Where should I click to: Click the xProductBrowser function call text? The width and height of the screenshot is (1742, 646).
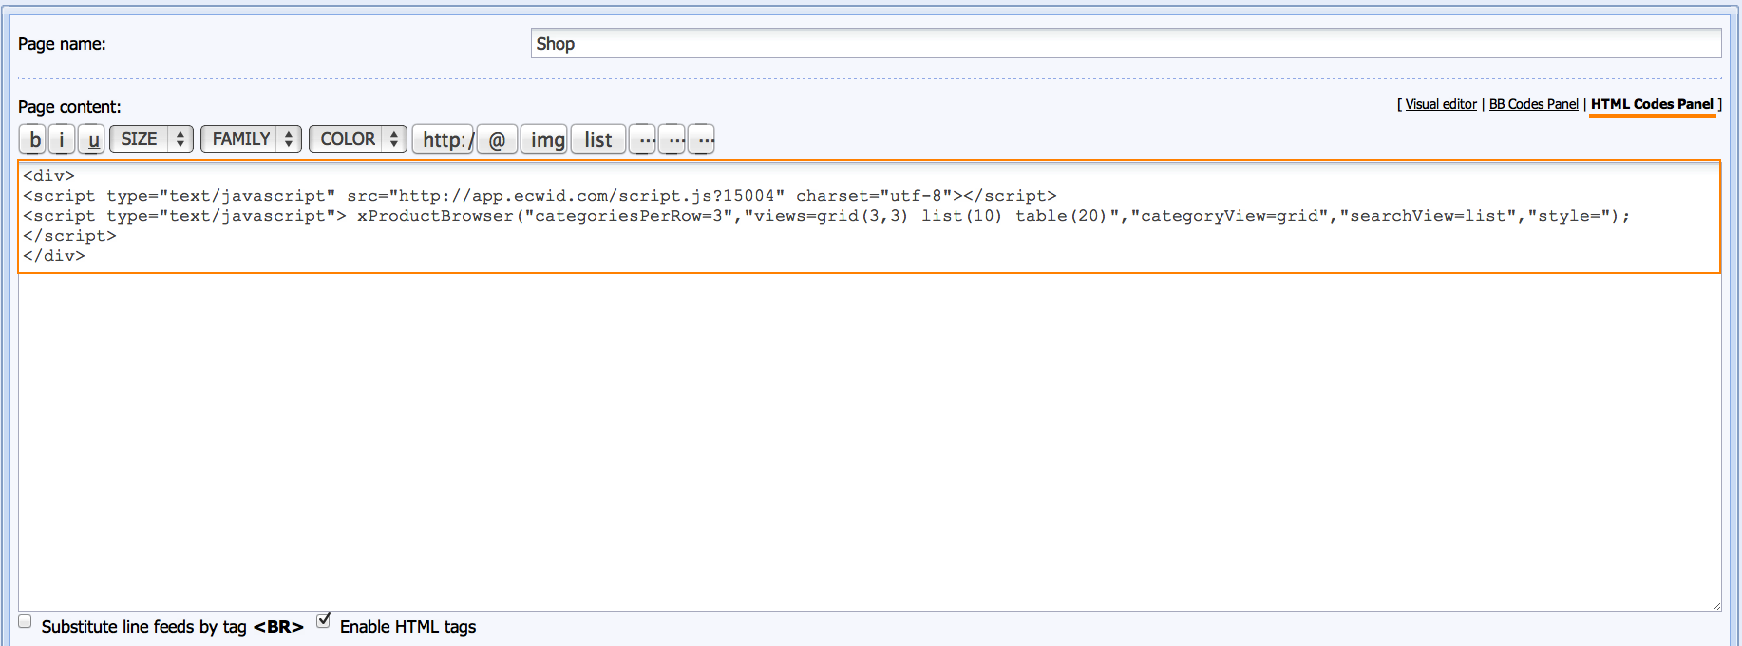[x=435, y=216]
